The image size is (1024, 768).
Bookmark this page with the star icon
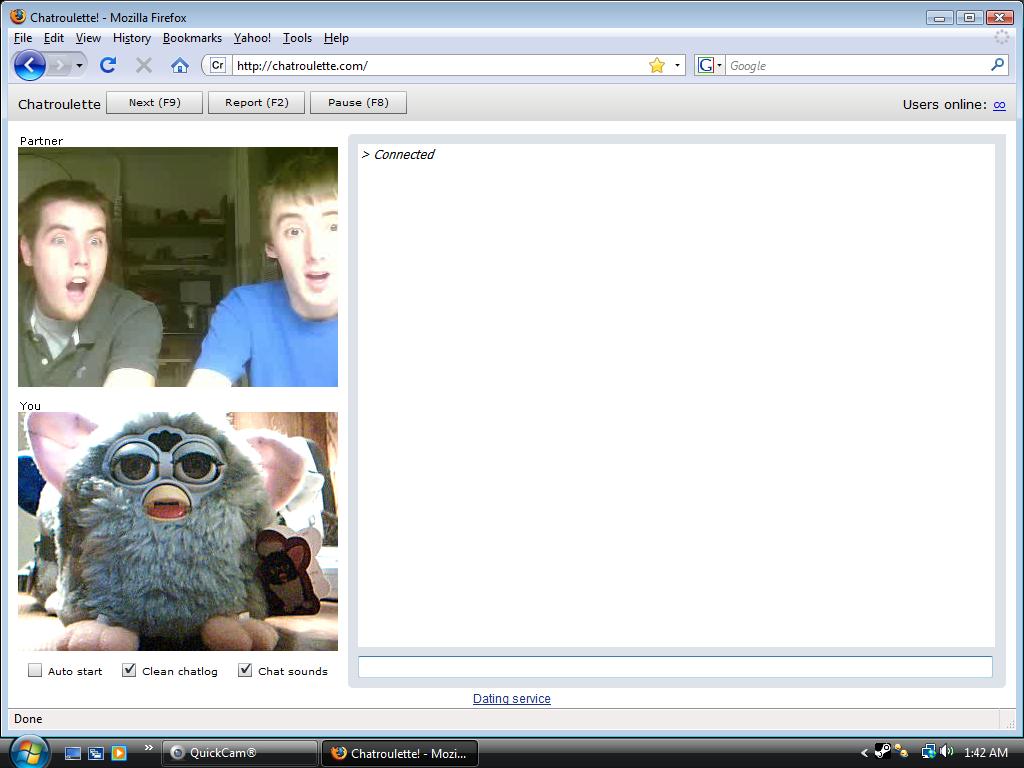pos(657,65)
